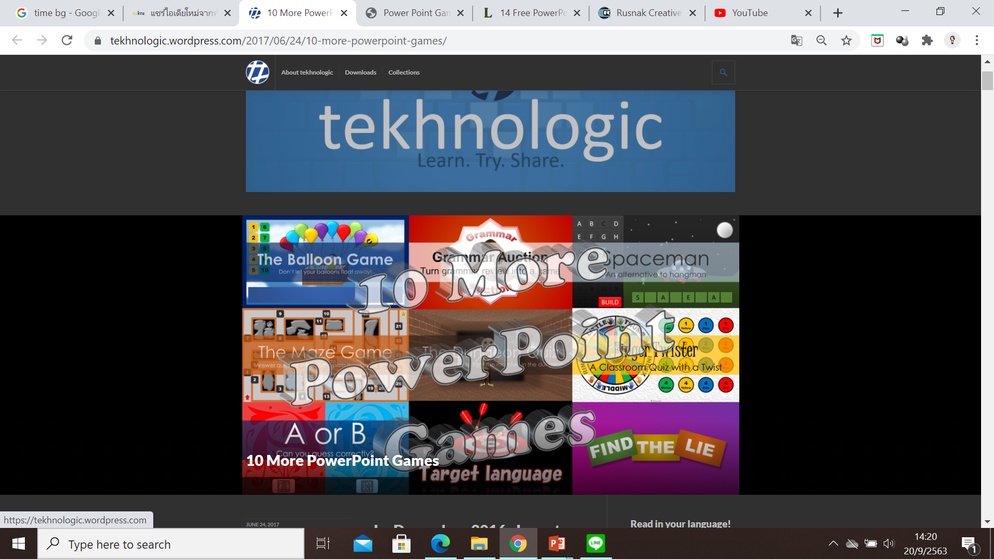Click the Find The Lie thumbnail
The image size is (994, 559).
pos(655,447)
